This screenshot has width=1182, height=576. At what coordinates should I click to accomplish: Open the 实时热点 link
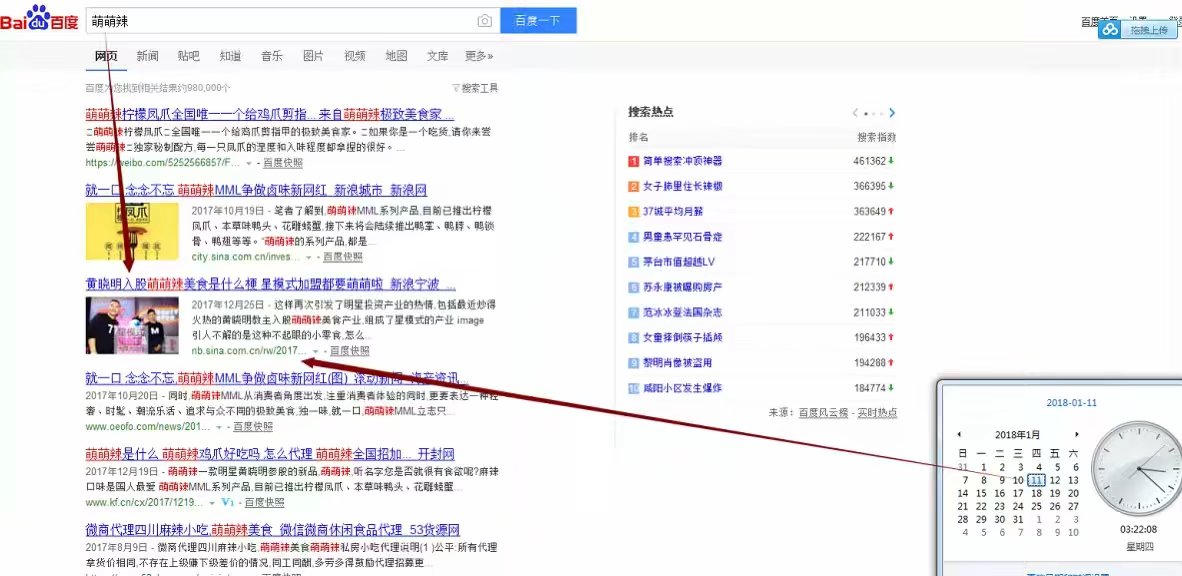(x=877, y=413)
